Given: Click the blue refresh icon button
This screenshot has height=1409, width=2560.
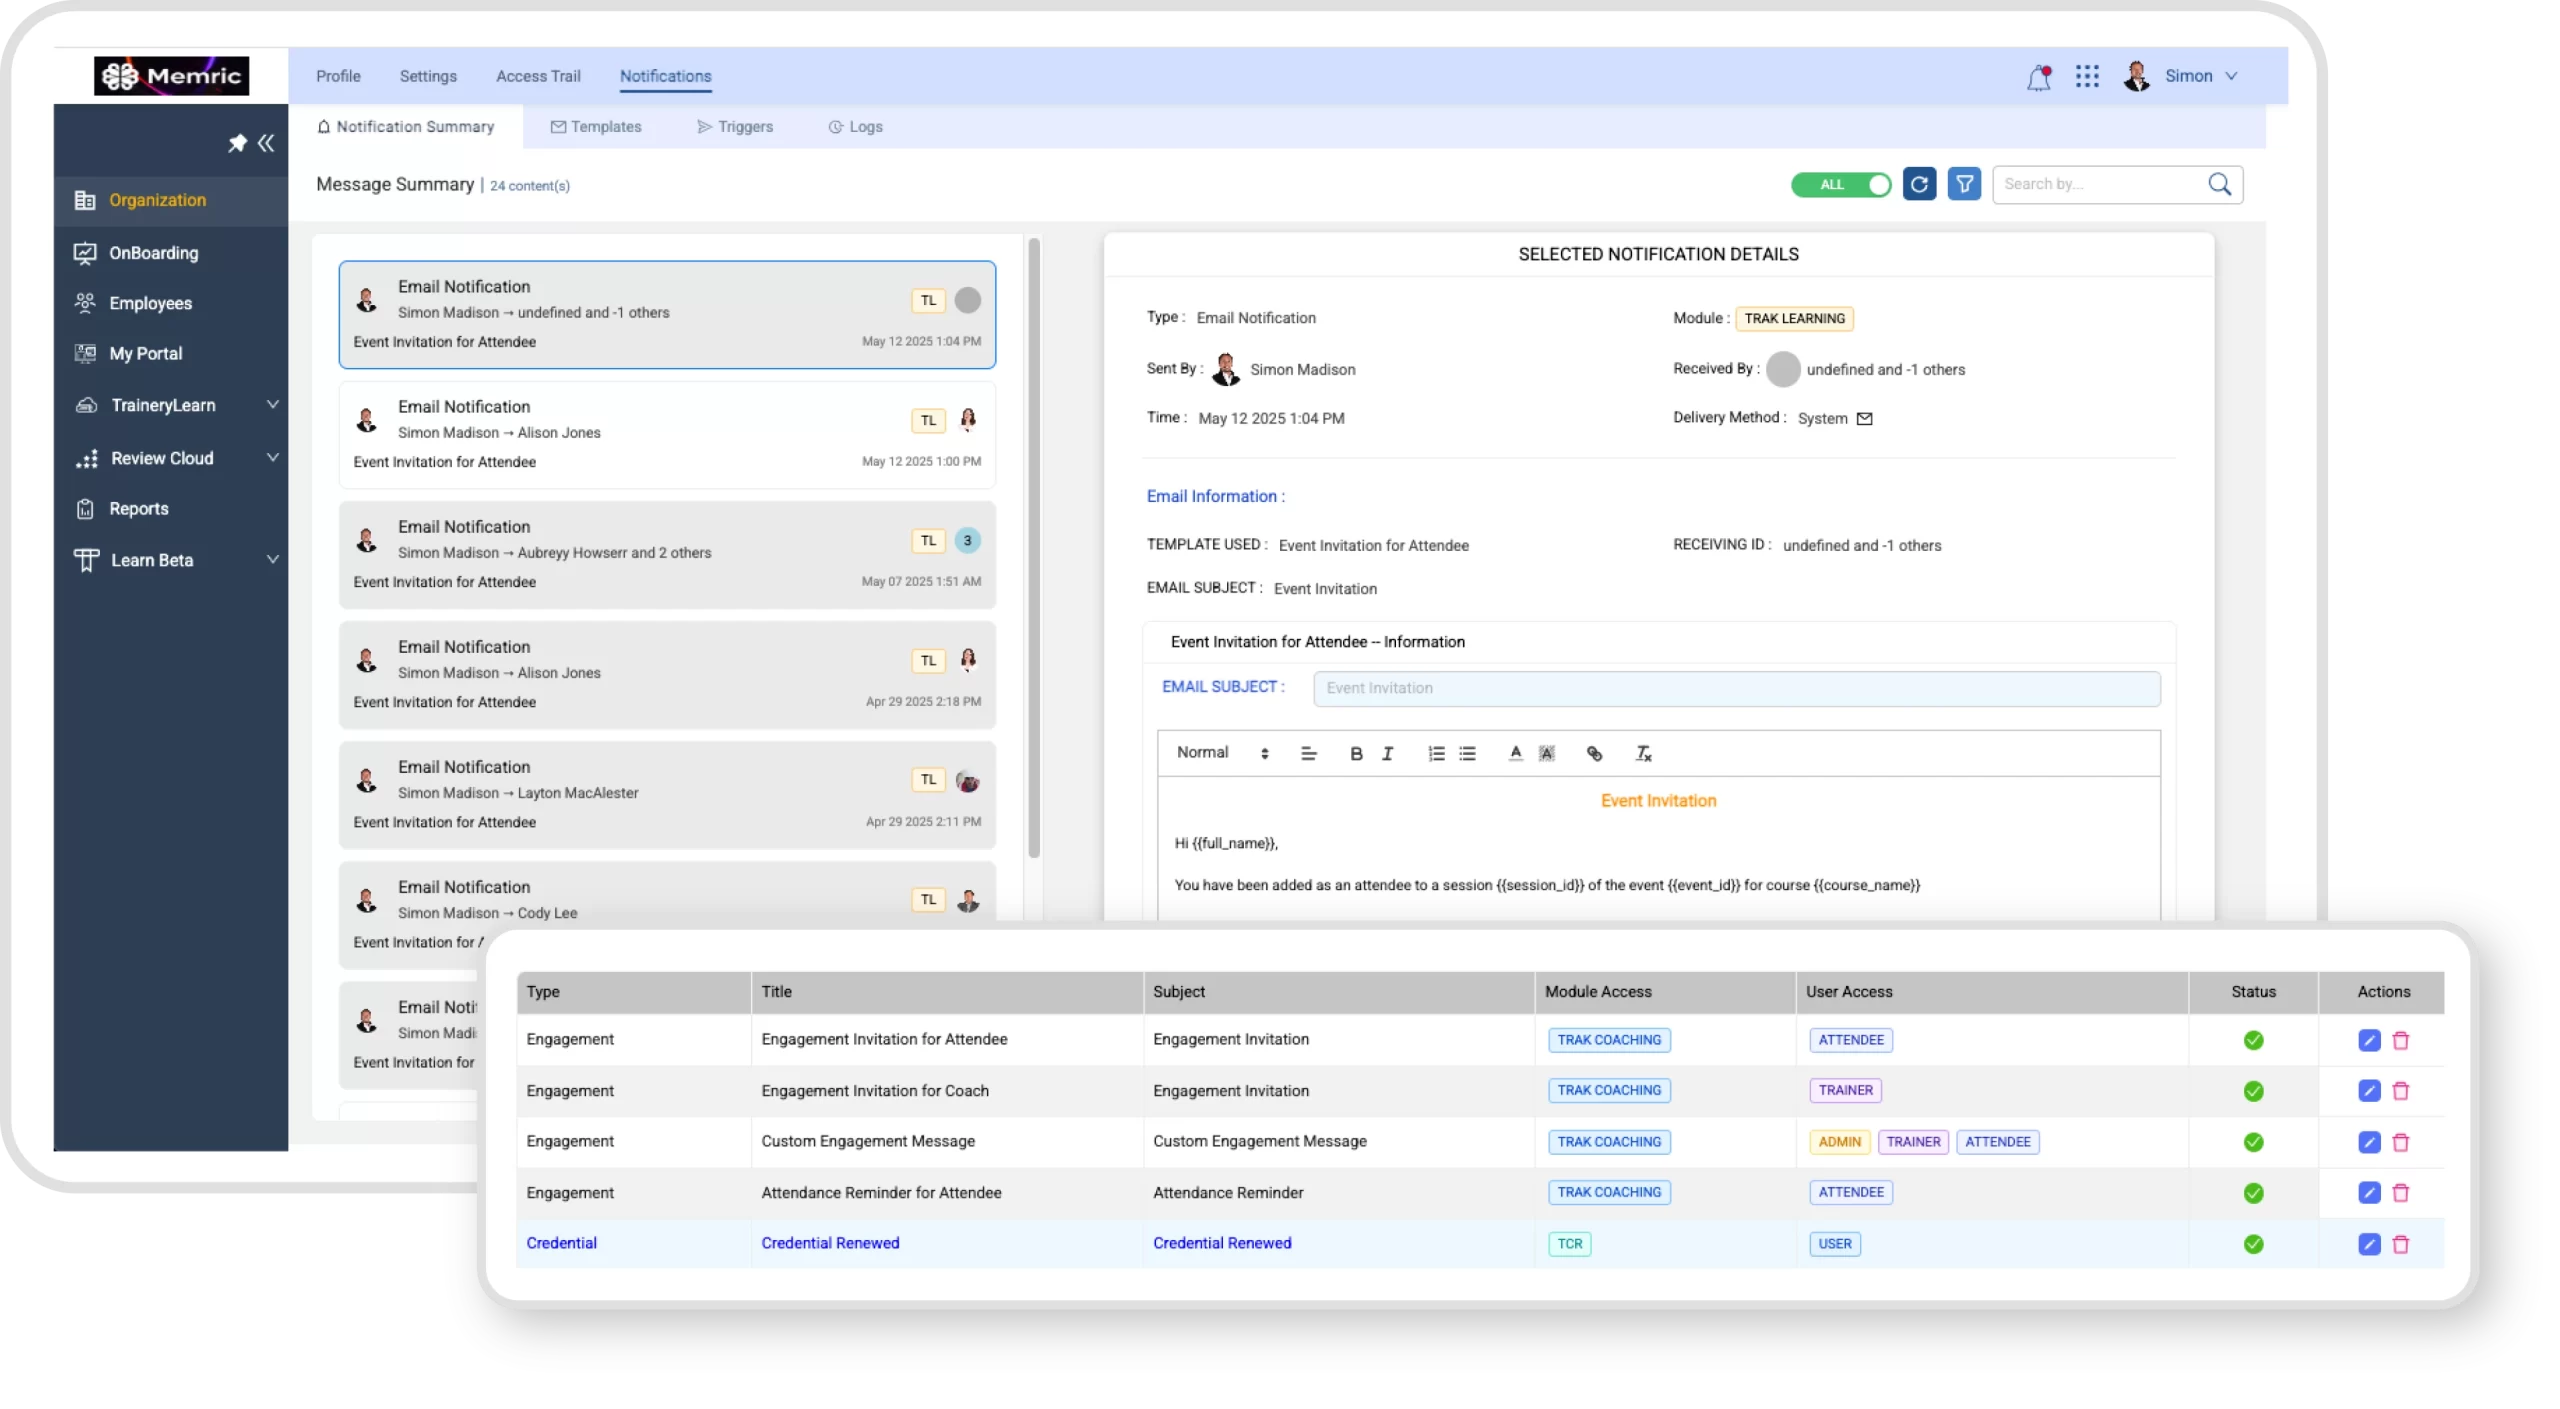Looking at the screenshot, I should pos(1918,184).
